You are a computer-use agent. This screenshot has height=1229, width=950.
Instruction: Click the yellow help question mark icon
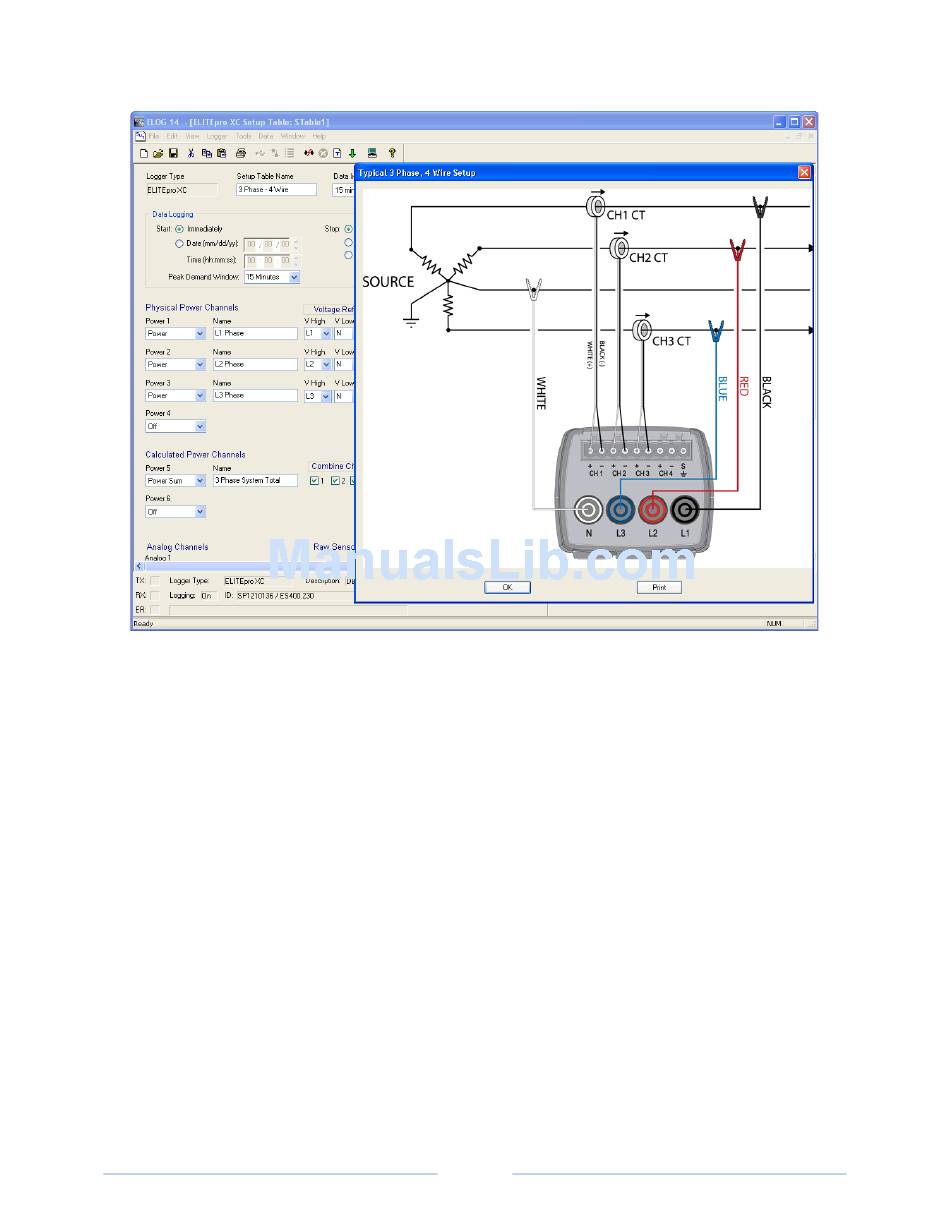(392, 153)
